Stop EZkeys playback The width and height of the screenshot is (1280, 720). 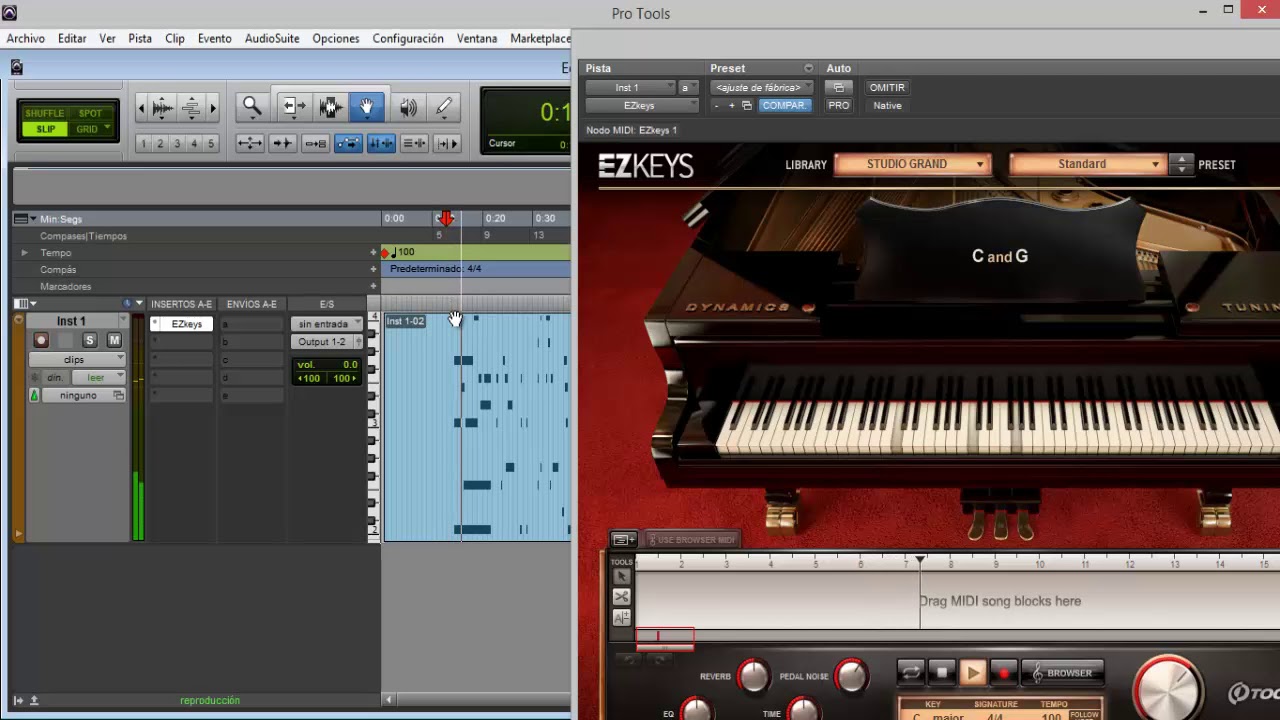click(x=942, y=673)
